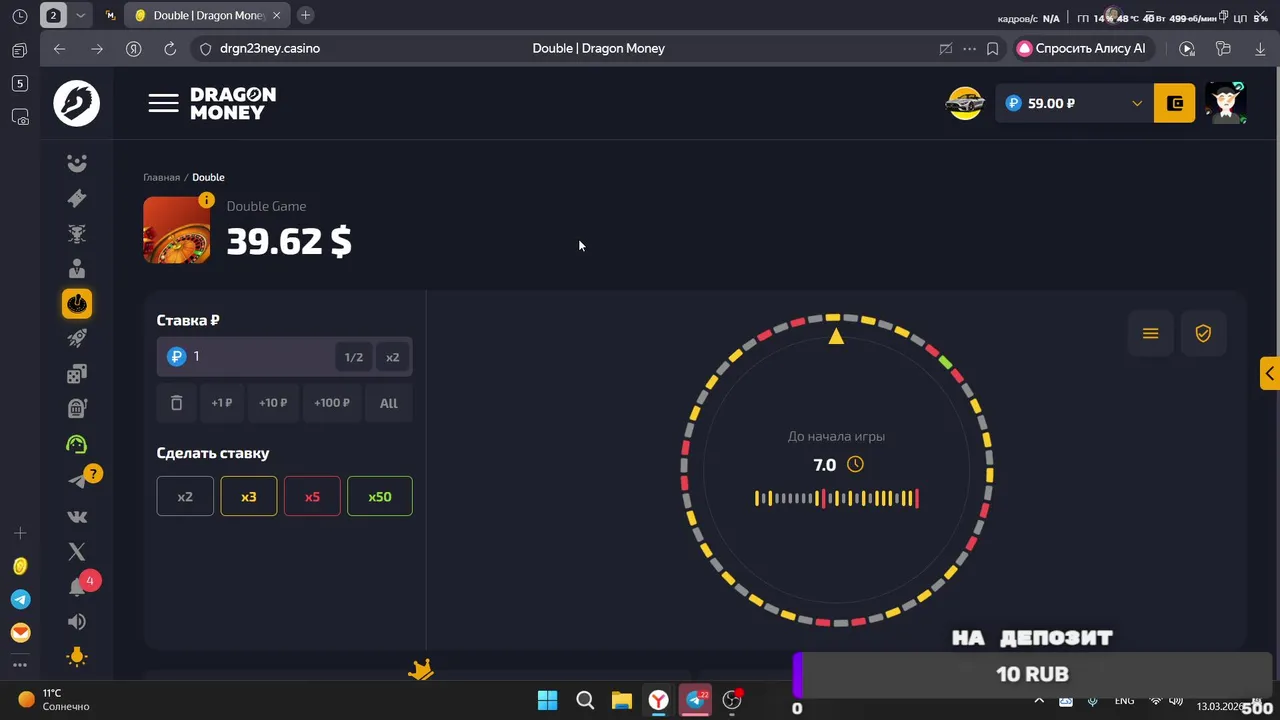The height and width of the screenshot is (720, 1280).
Task: Open game history list icon
Action: coord(1150,334)
